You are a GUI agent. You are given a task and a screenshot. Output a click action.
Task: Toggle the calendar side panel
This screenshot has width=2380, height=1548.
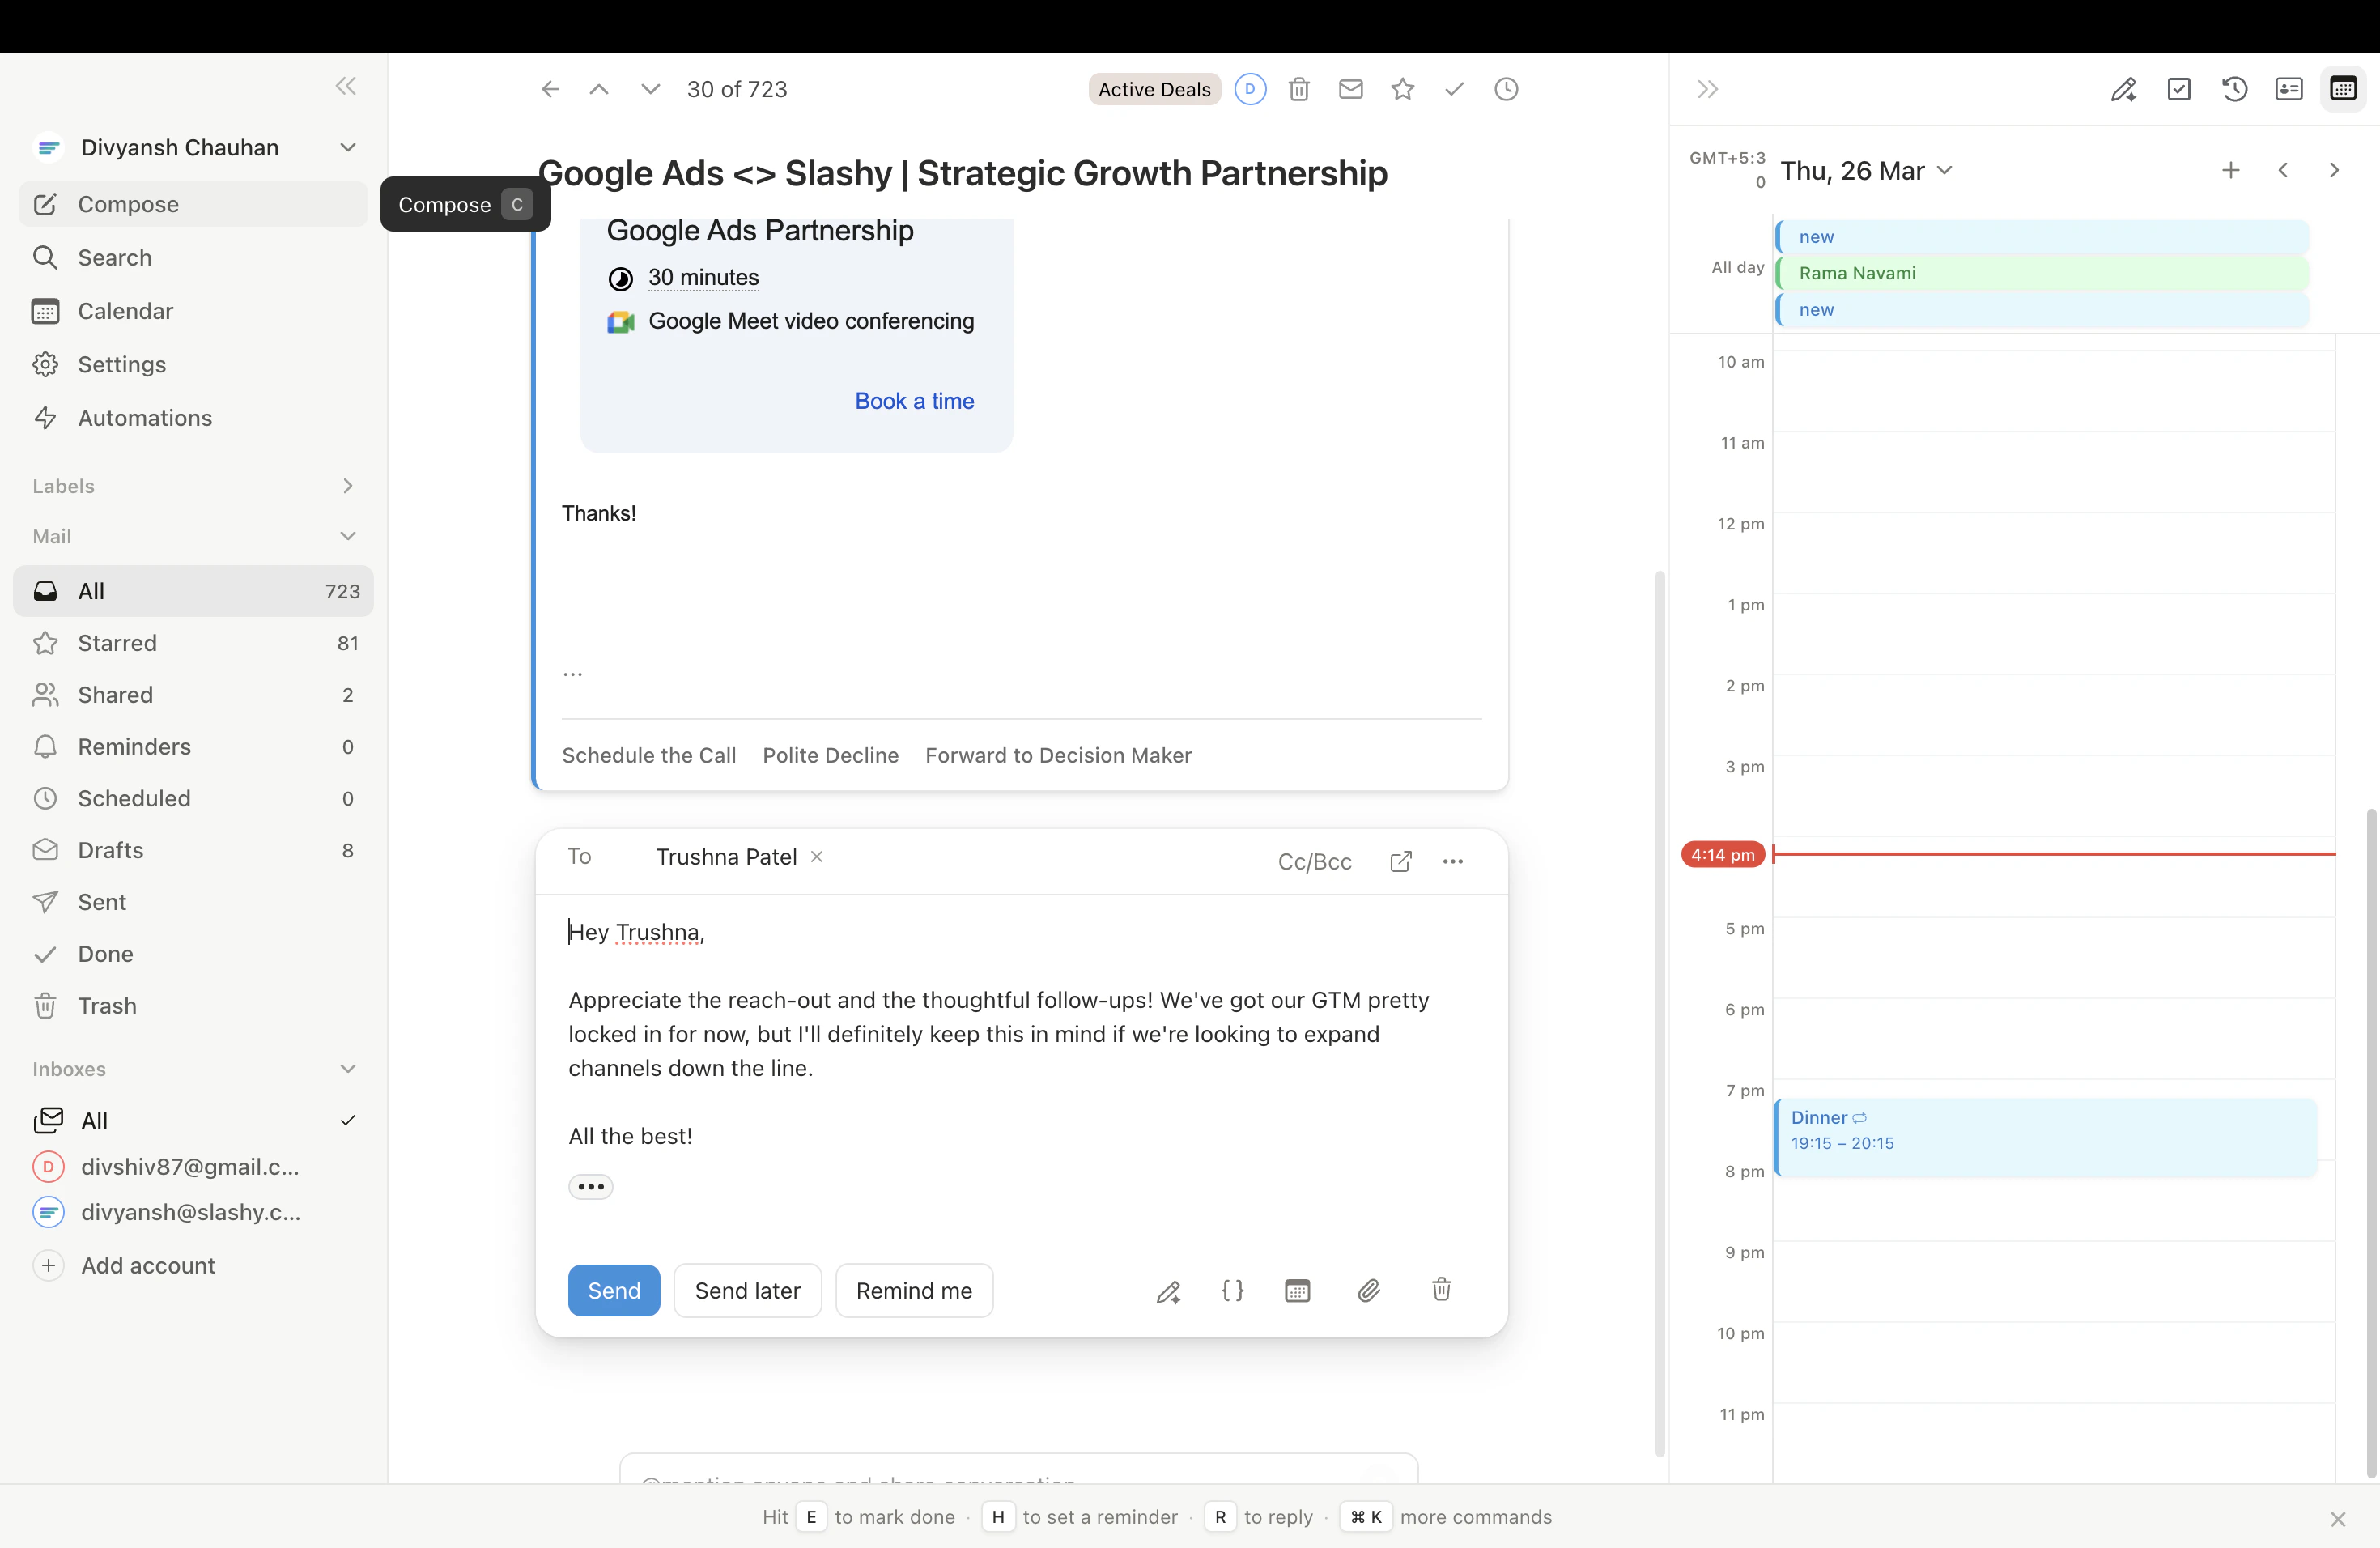tap(2344, 89)
